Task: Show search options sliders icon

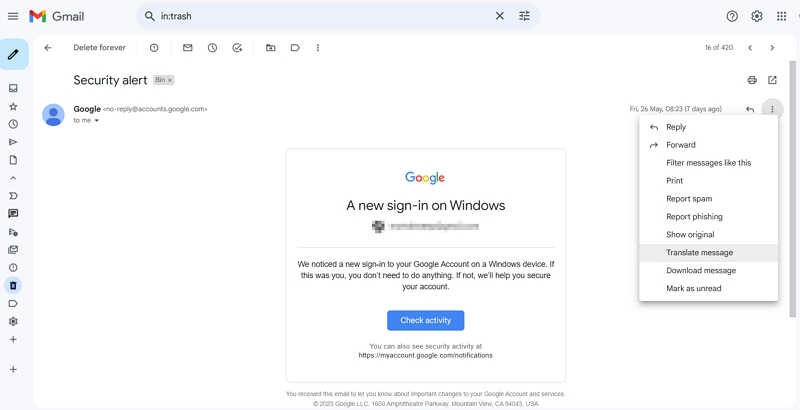Action: 524,16
